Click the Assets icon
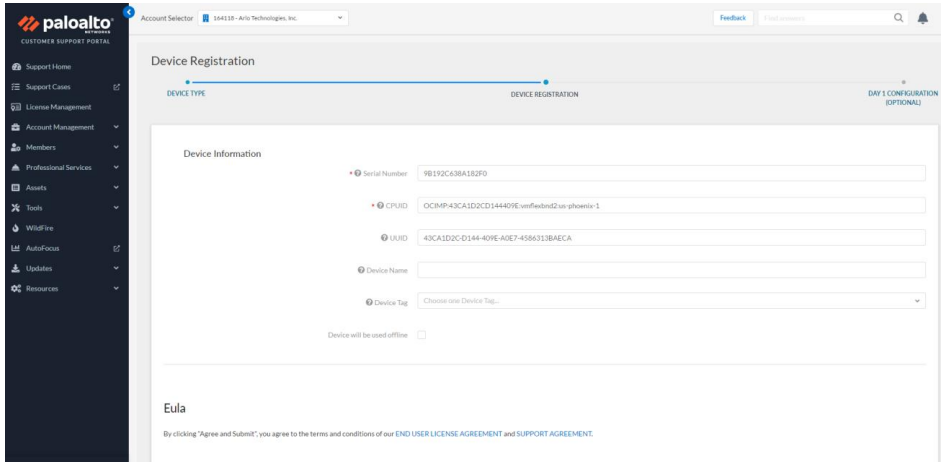The width and height of the screenshot is (947, 470). coord(16,188)
